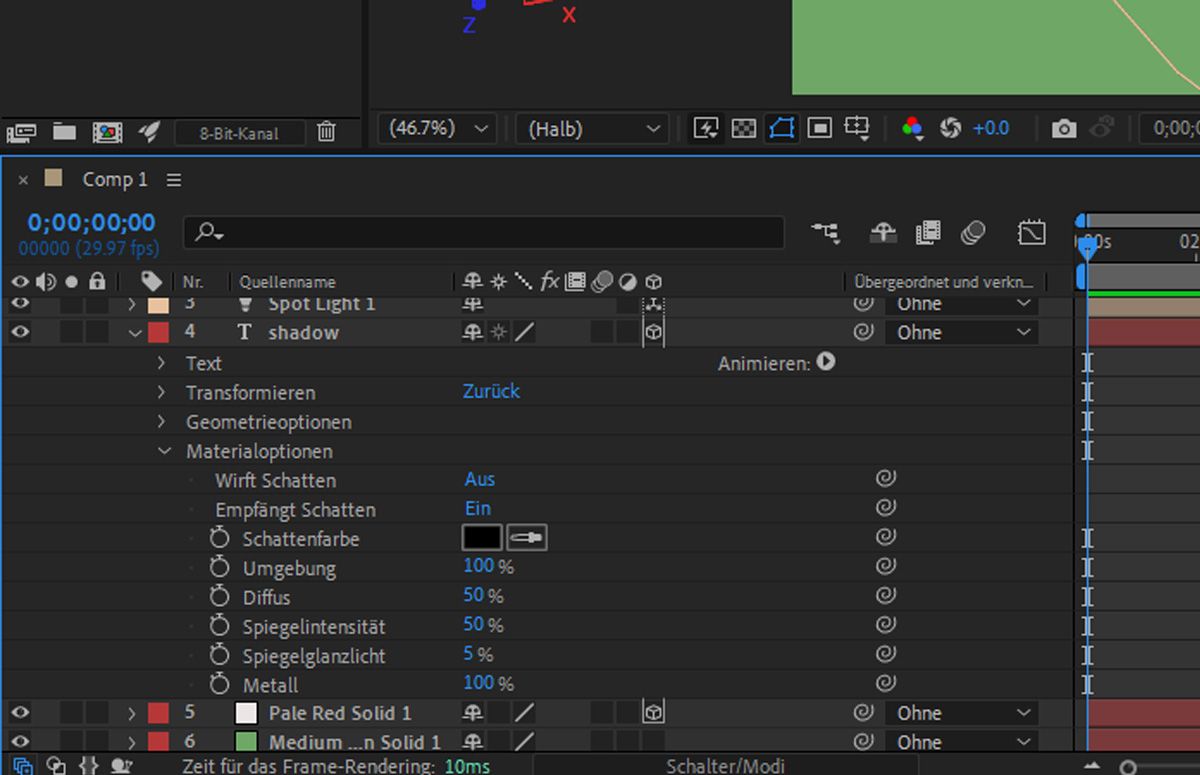Show the Region of Interest tool
The image size is (1200, 775).
tap(818, 128)
